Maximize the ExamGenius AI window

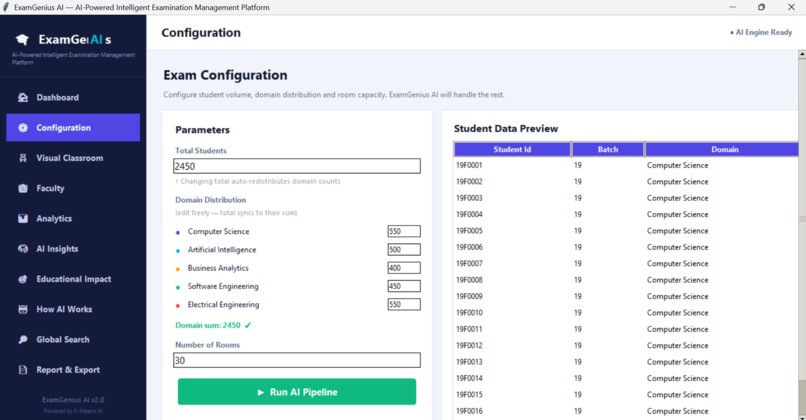click(x=761, y=7)
